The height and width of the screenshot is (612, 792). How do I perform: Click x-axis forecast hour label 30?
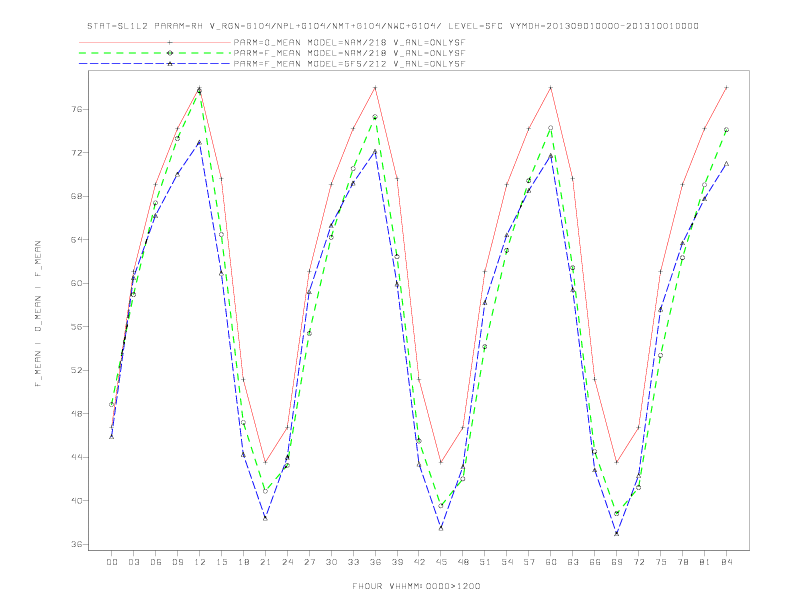coord(331,562)
